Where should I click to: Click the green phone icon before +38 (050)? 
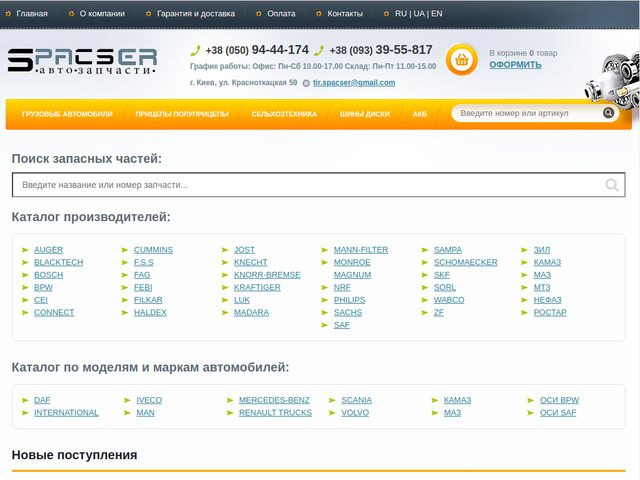[x=196, y=51]
